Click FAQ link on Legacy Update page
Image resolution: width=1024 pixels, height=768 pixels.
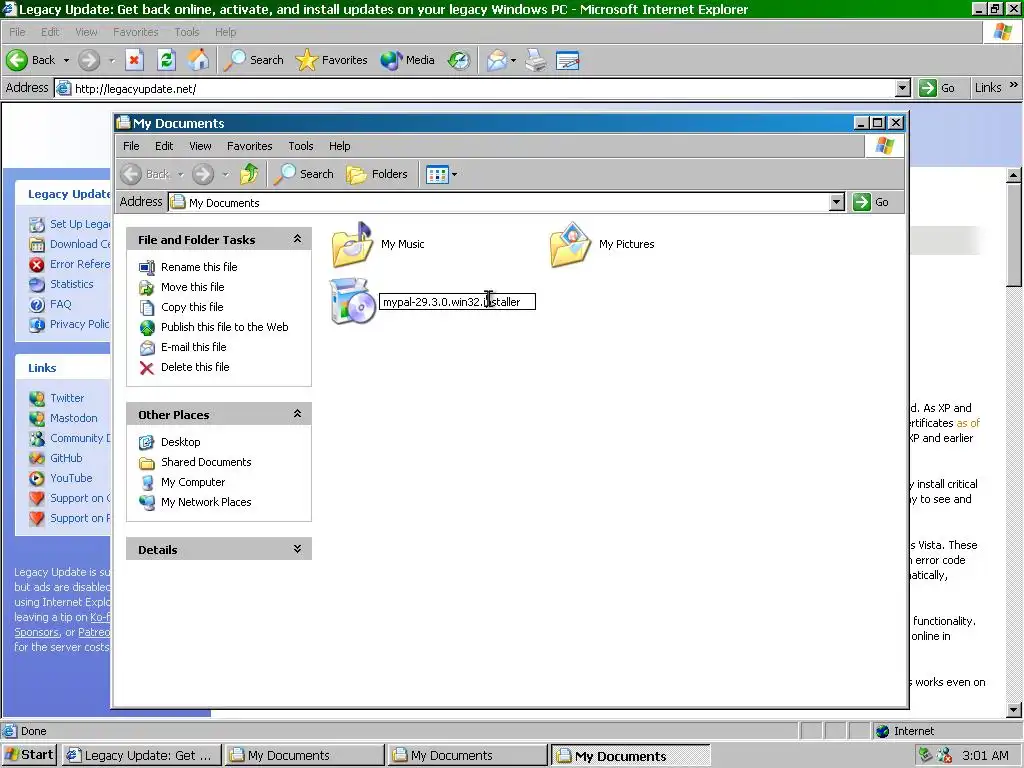point(61,304)
